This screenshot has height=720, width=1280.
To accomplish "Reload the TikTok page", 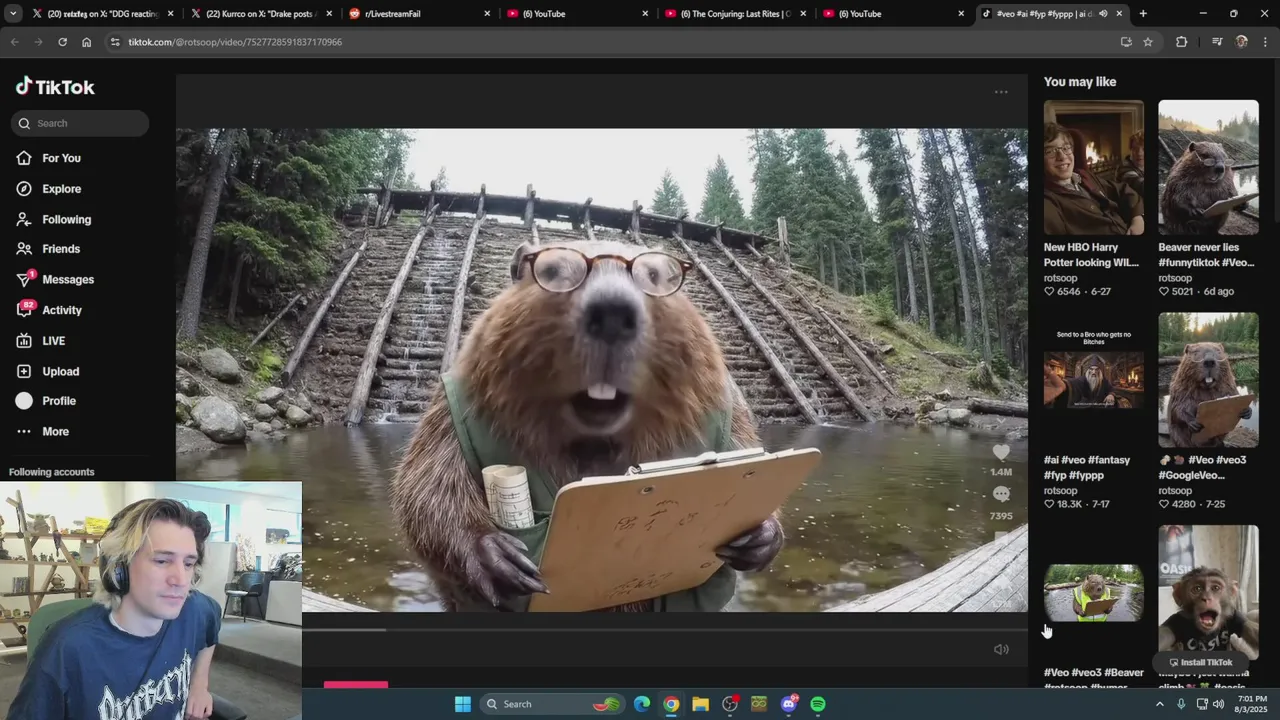I will 62,42.
